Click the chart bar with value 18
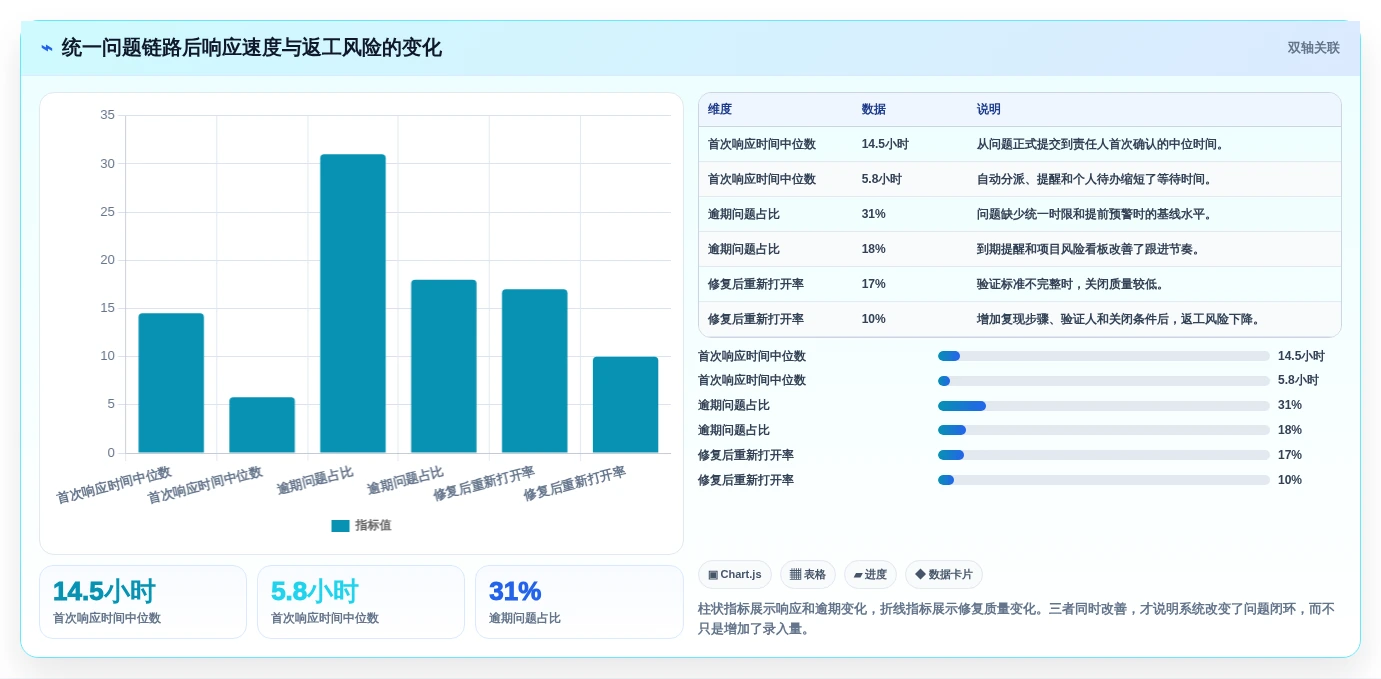 pos(444,366)
